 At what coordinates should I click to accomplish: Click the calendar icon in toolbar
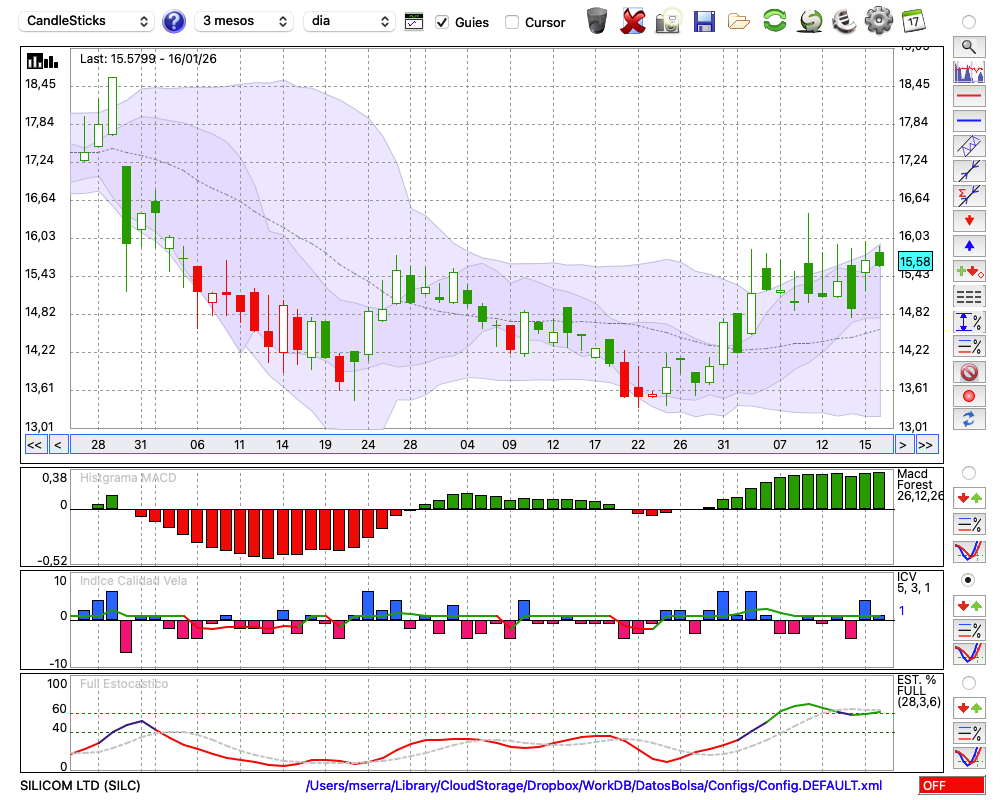913,20
